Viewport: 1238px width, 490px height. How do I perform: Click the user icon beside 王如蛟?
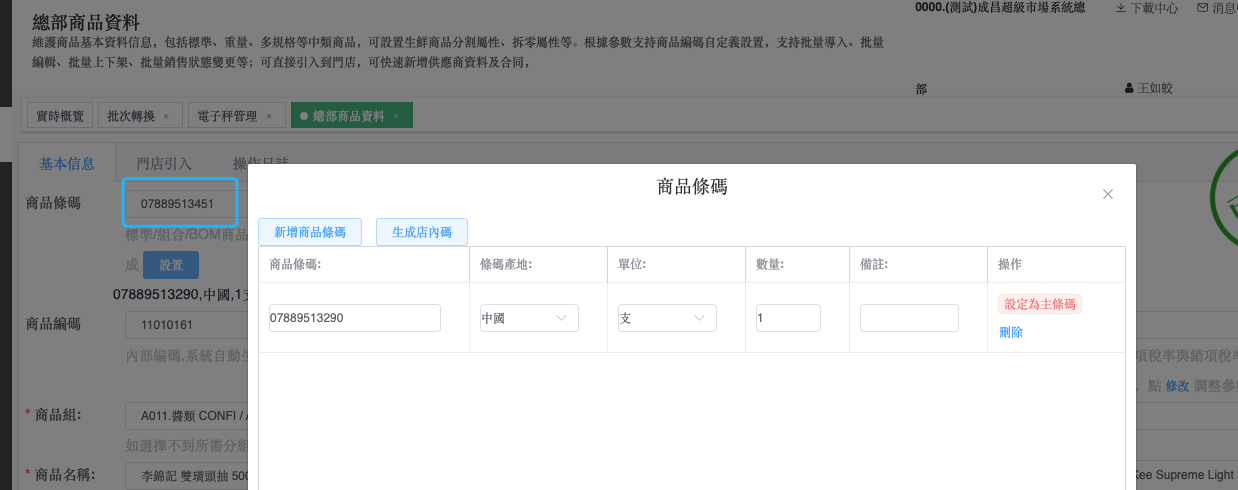click(x=1130, y=88)
